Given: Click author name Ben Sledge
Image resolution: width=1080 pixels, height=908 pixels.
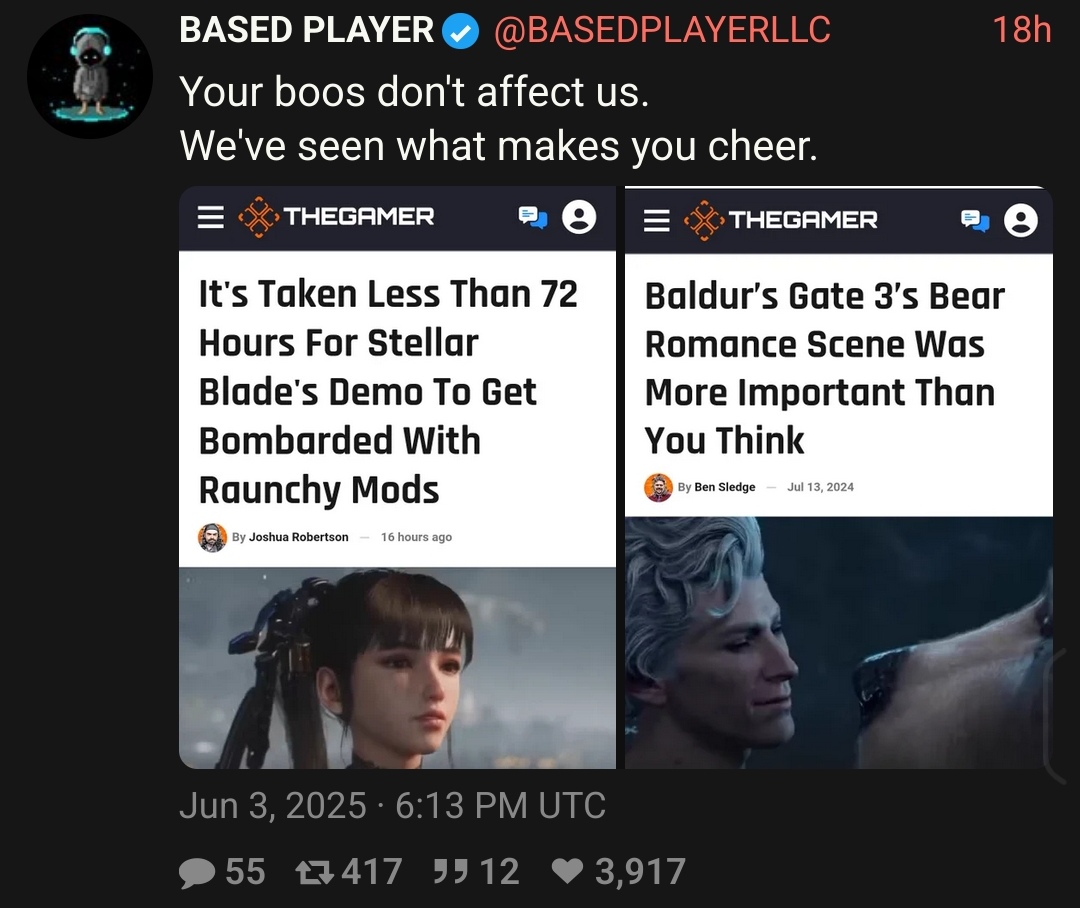Looking at the screenshot, I should [x=725, y=487].
